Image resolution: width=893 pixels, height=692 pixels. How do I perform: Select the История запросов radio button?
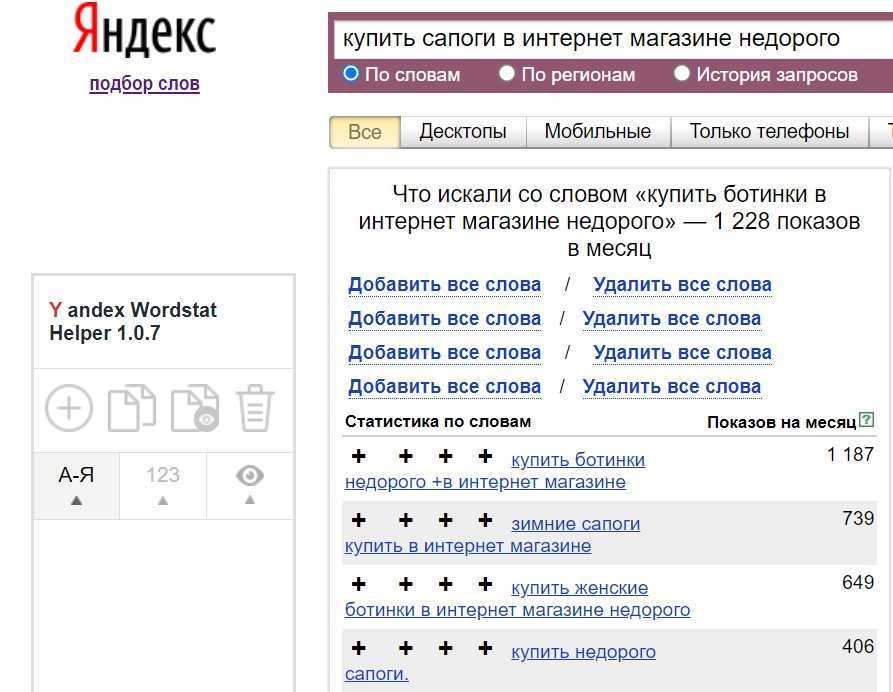tap(682, 73)
